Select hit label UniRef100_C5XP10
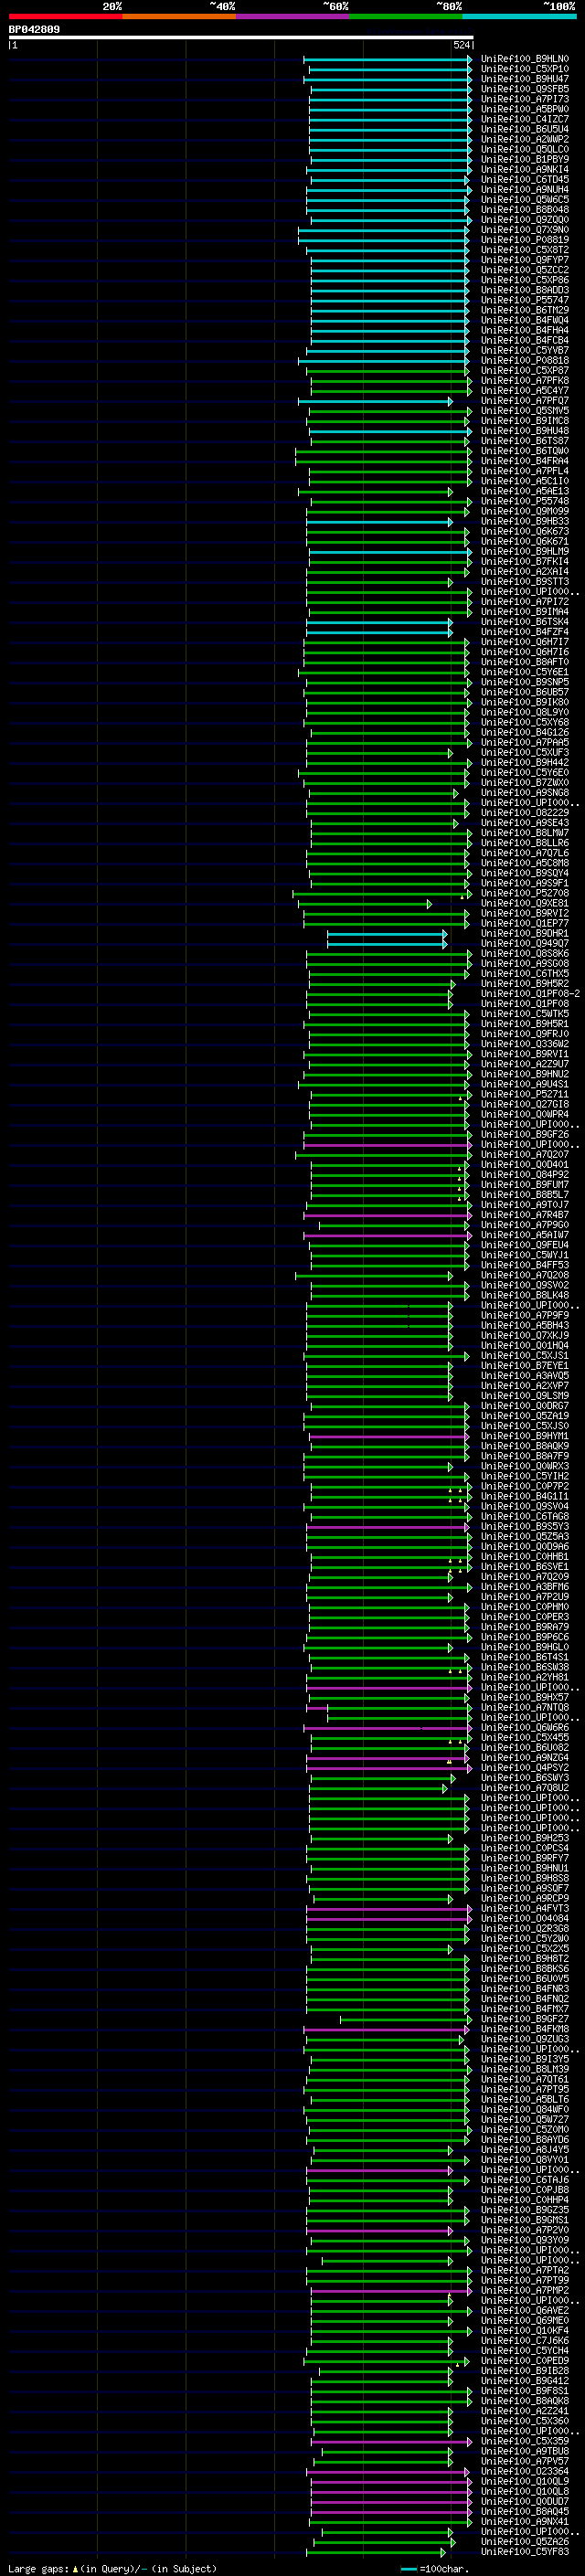The image size is (585, 2576). pos(525,69)
